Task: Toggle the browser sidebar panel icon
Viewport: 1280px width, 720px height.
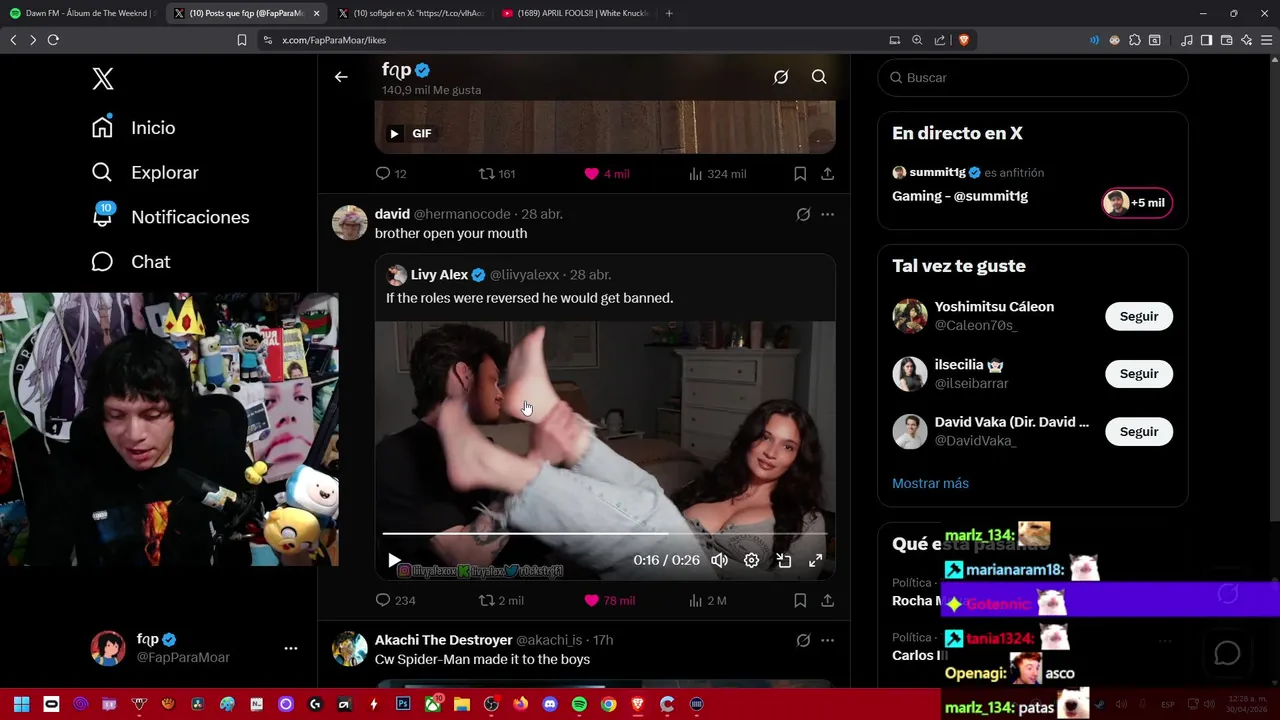Action: (1206, 40)
